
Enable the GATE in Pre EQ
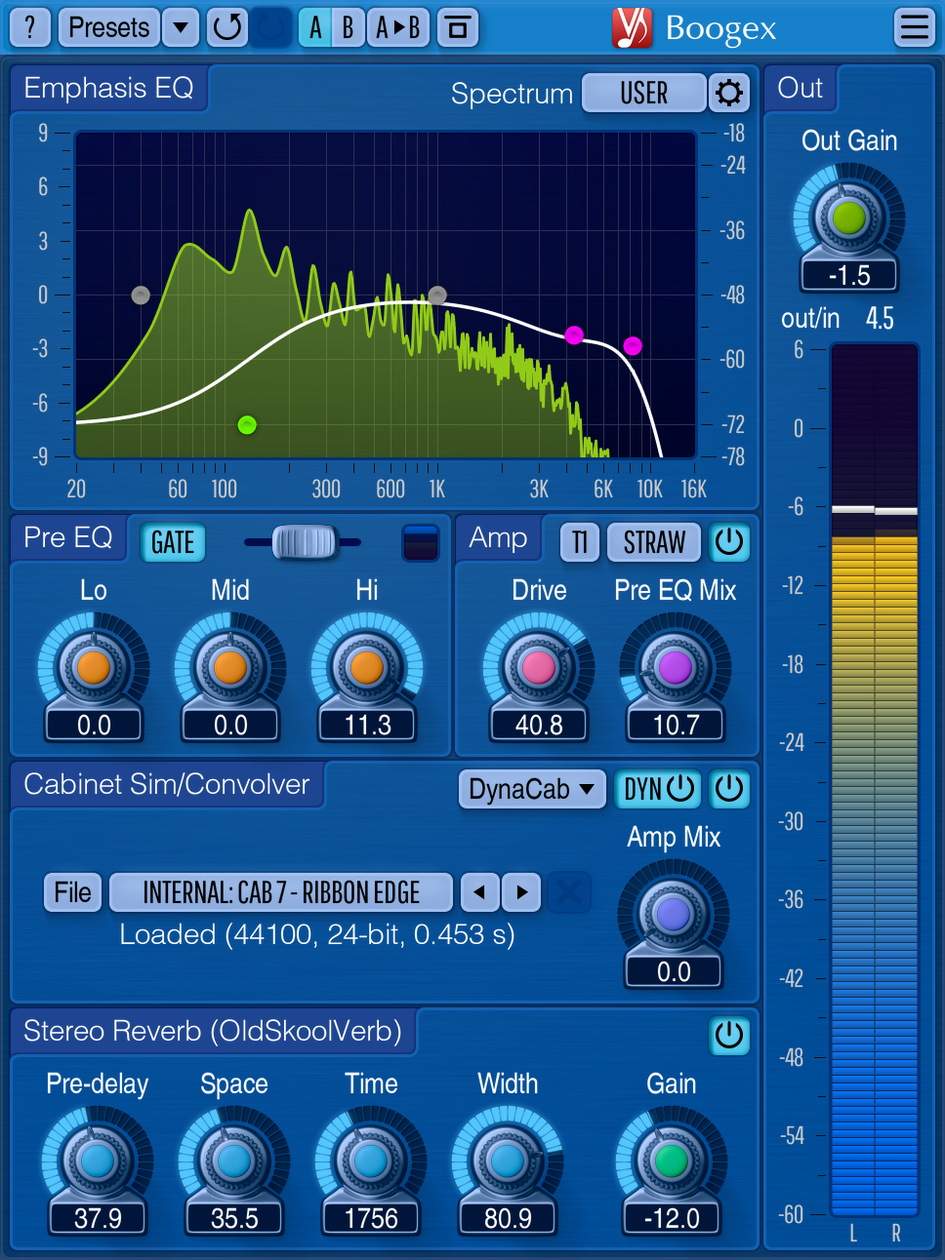click(171, 543)
